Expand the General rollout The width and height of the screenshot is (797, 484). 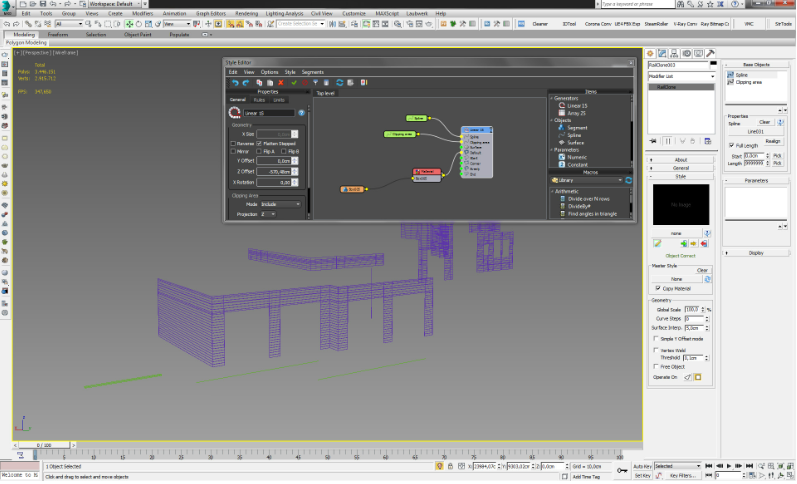[681, 168]
